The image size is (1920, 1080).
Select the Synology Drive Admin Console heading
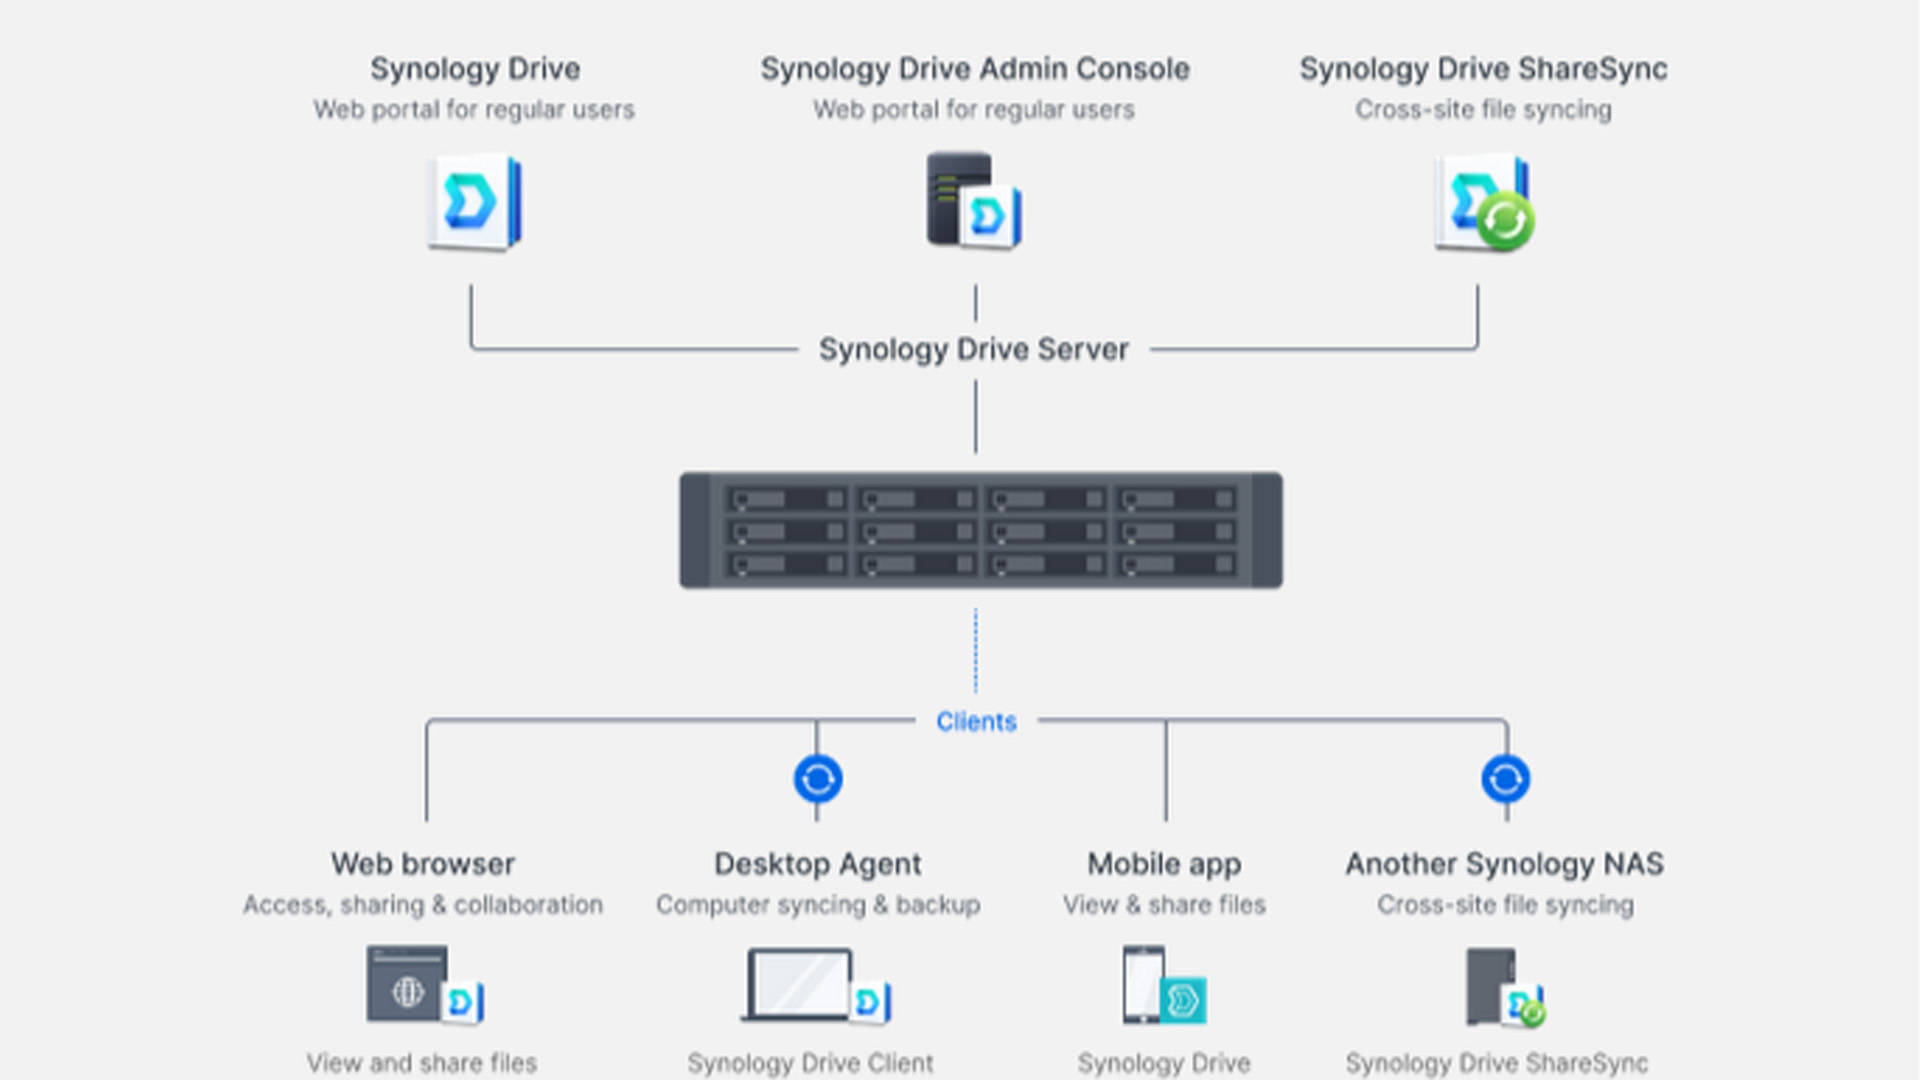[975, 69]
